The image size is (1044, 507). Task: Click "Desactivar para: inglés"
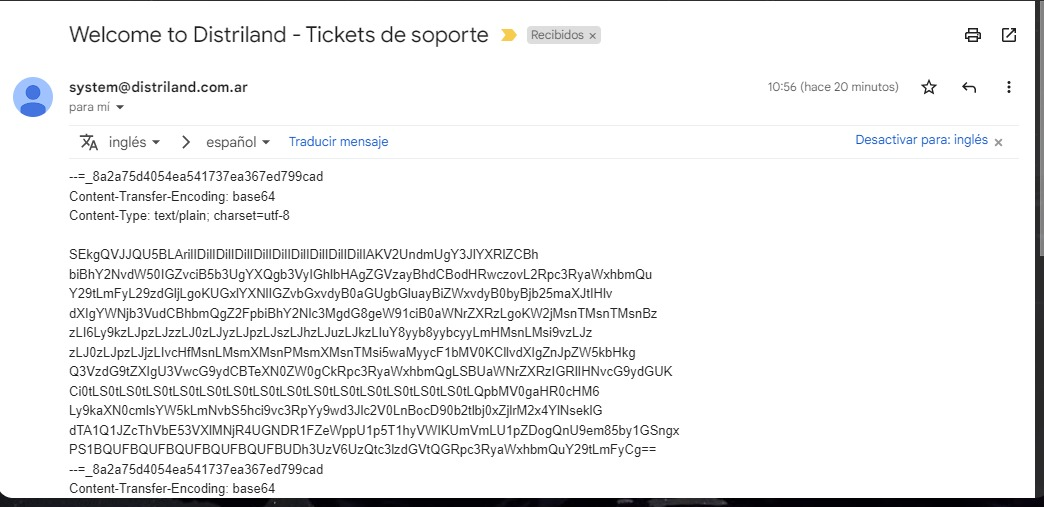coord(921,141)
